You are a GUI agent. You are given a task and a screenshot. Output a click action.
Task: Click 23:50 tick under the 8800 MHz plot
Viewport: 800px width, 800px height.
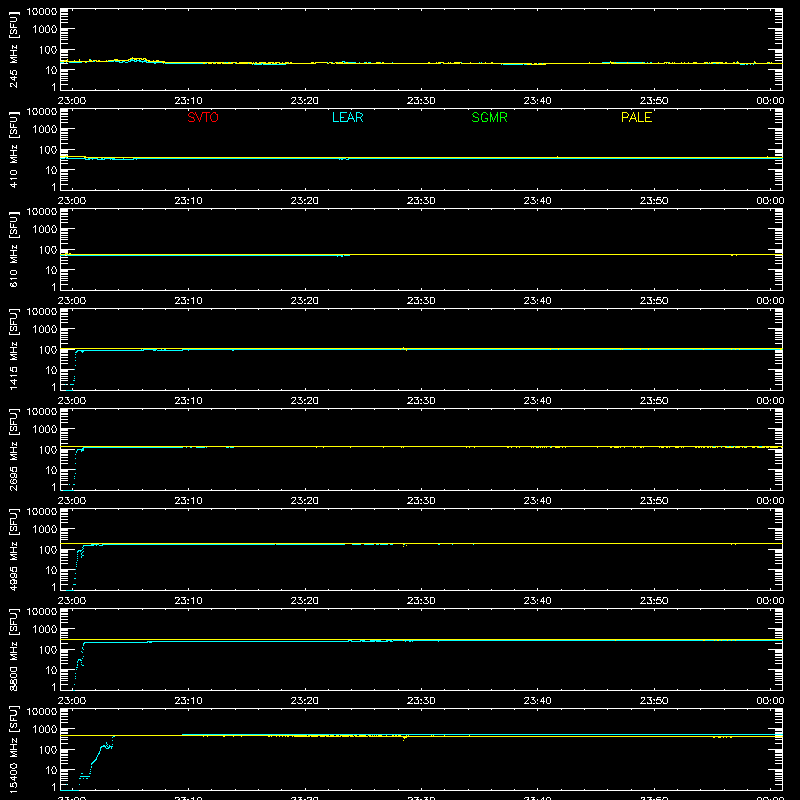pyautogui.click(x=654, y=701)
